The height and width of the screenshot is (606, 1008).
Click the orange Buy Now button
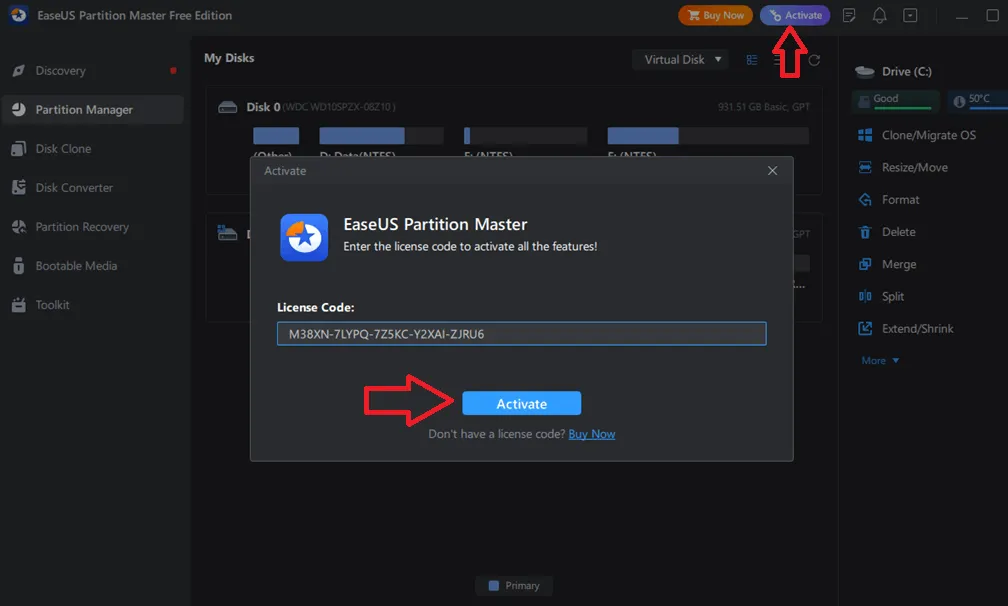[715, 15]
